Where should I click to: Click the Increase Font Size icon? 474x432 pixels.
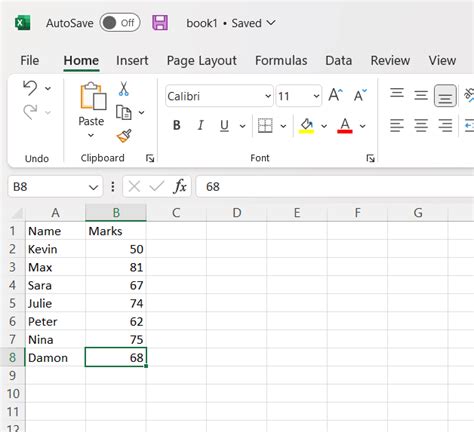click(335, 95)
